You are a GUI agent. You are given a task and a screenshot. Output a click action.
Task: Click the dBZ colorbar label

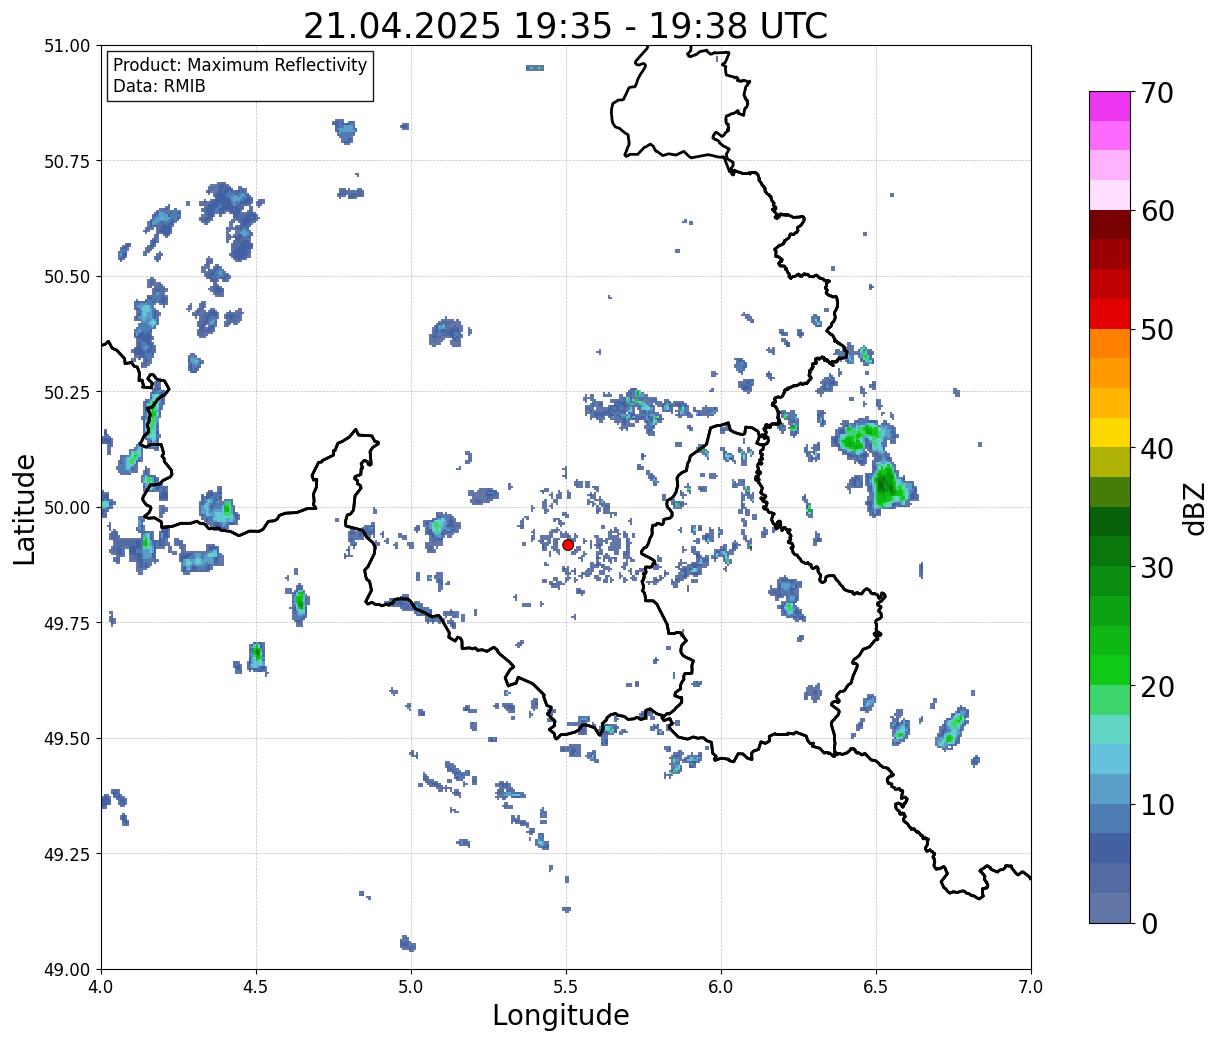(1195, 508)
